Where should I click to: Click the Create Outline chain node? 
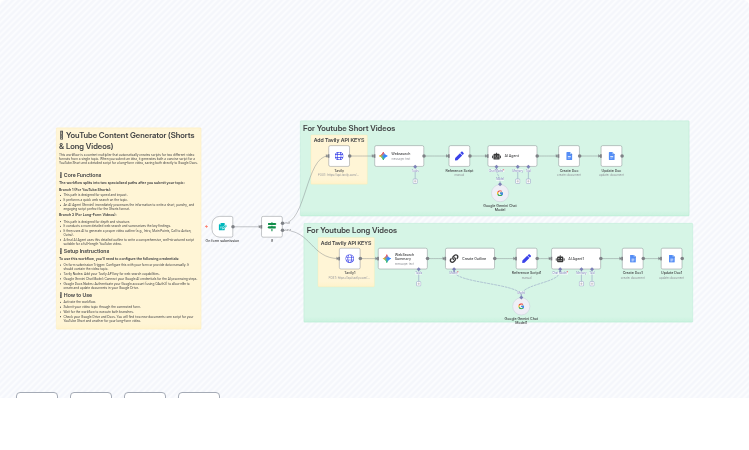469,258
